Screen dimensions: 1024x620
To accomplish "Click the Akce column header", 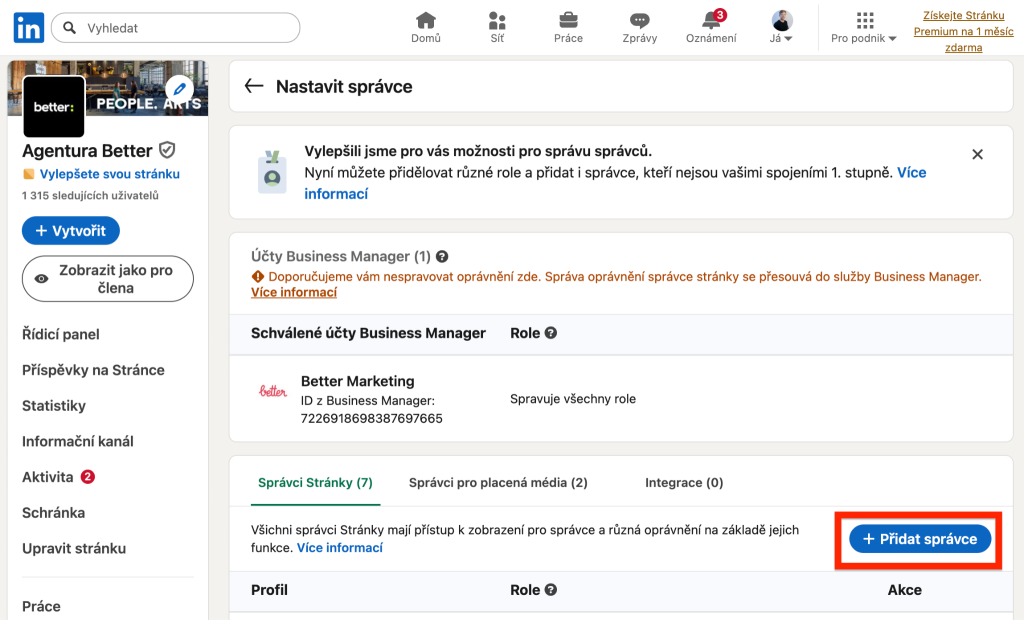I will pos(904,590).
